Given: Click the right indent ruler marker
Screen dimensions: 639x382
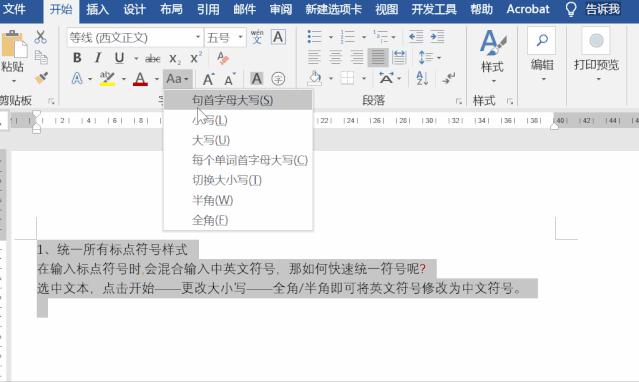Looking at the screenshot, I should point(554,126).
